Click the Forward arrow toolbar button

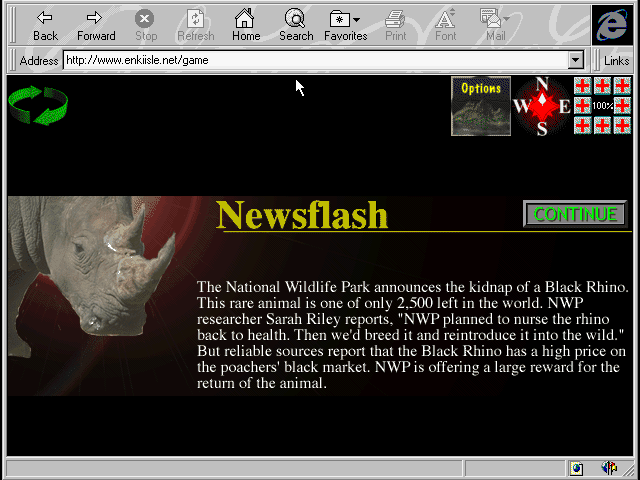point(96,26)
